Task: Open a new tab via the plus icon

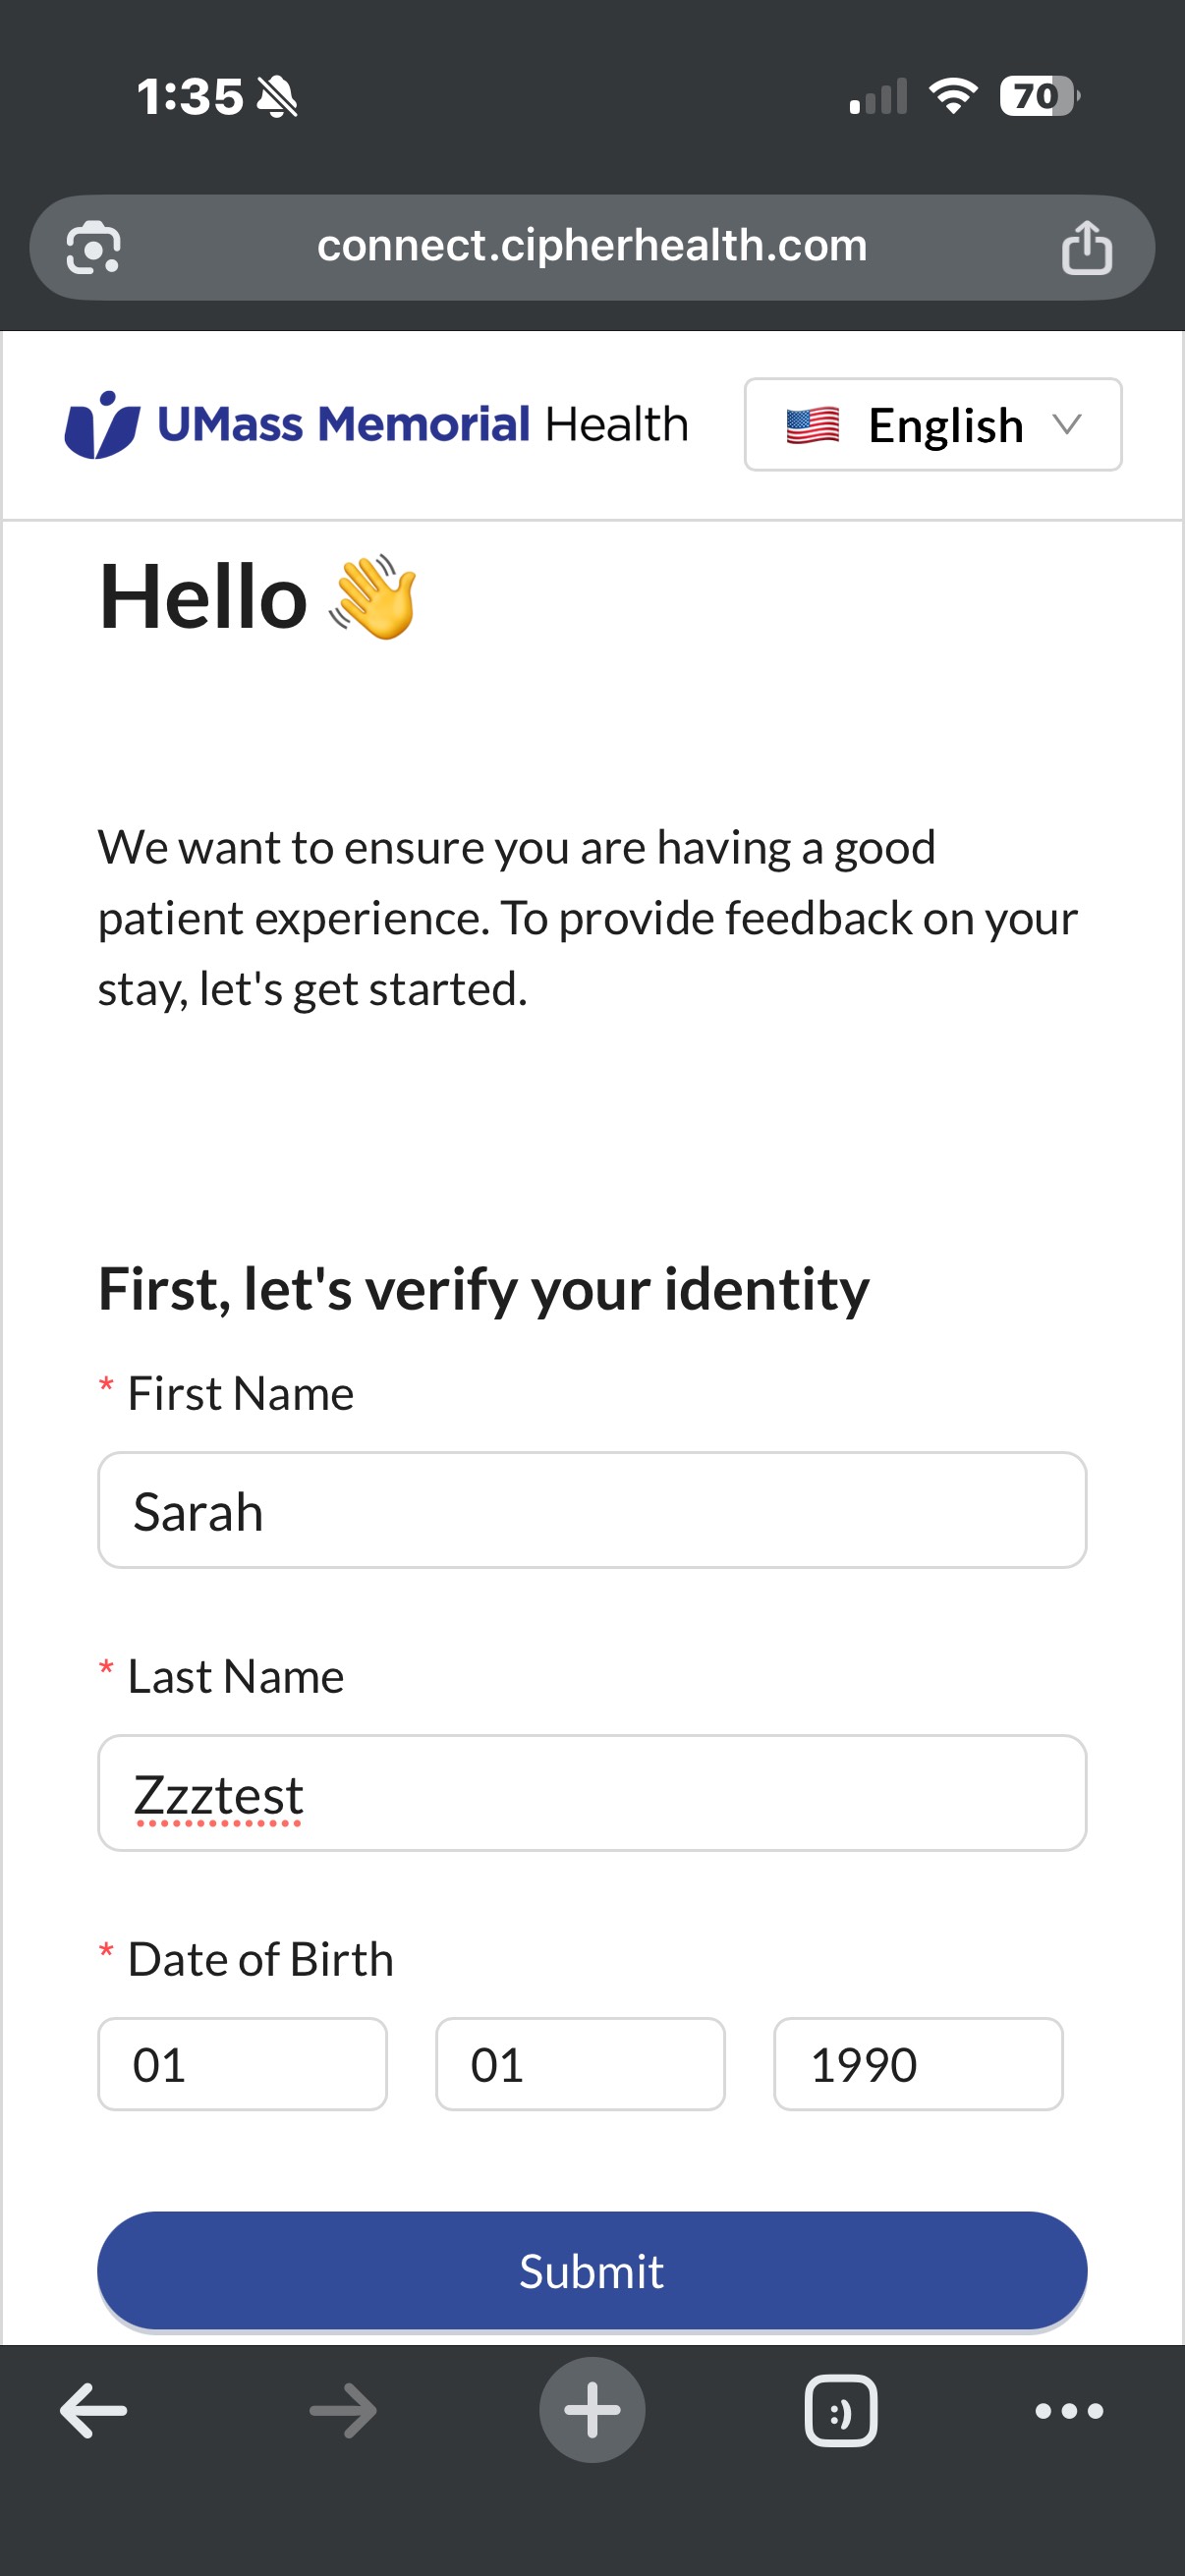Action: pyautogui.click(x=593, y=2410)
